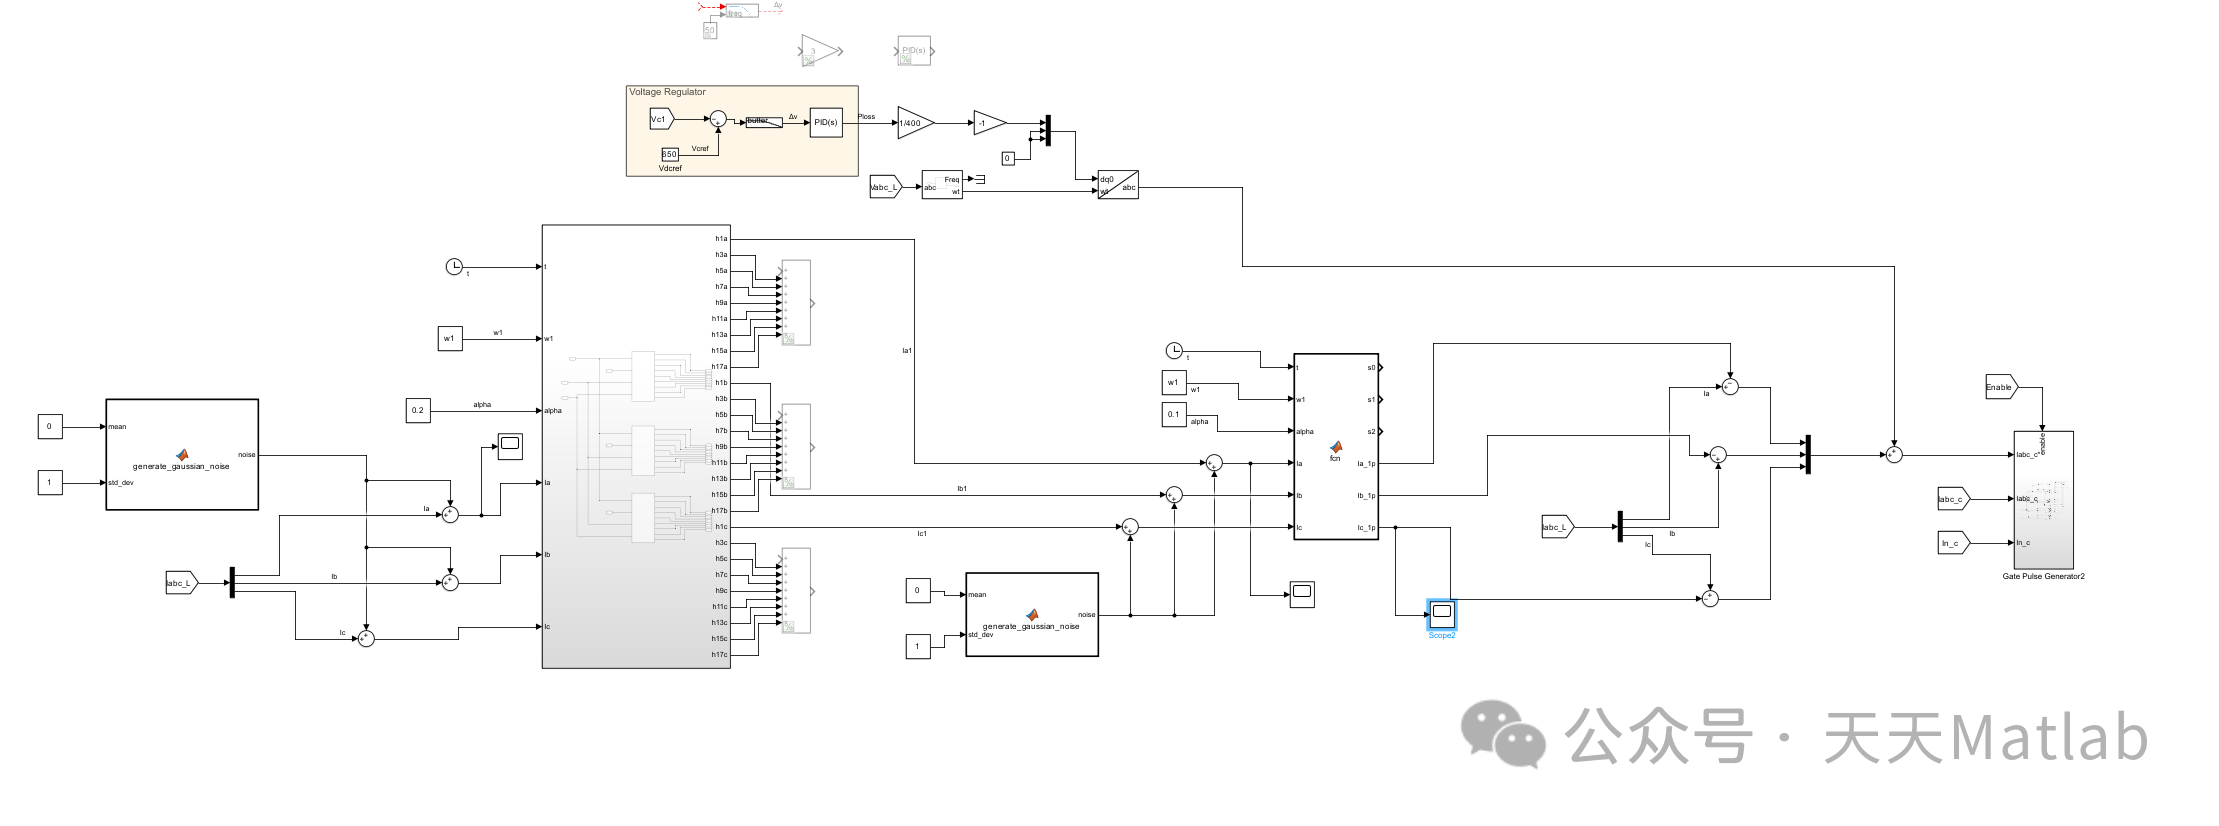Screen dimensions: 2219x826
Task: Click the constant 1 on the left noise std_dev input
Action: click(49, 482)
